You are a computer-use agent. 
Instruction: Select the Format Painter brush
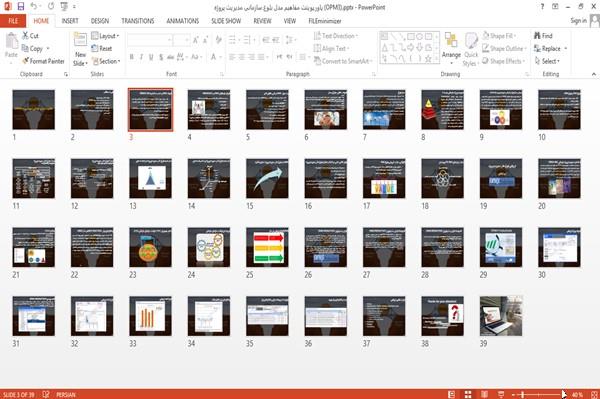tap(26, 61)
